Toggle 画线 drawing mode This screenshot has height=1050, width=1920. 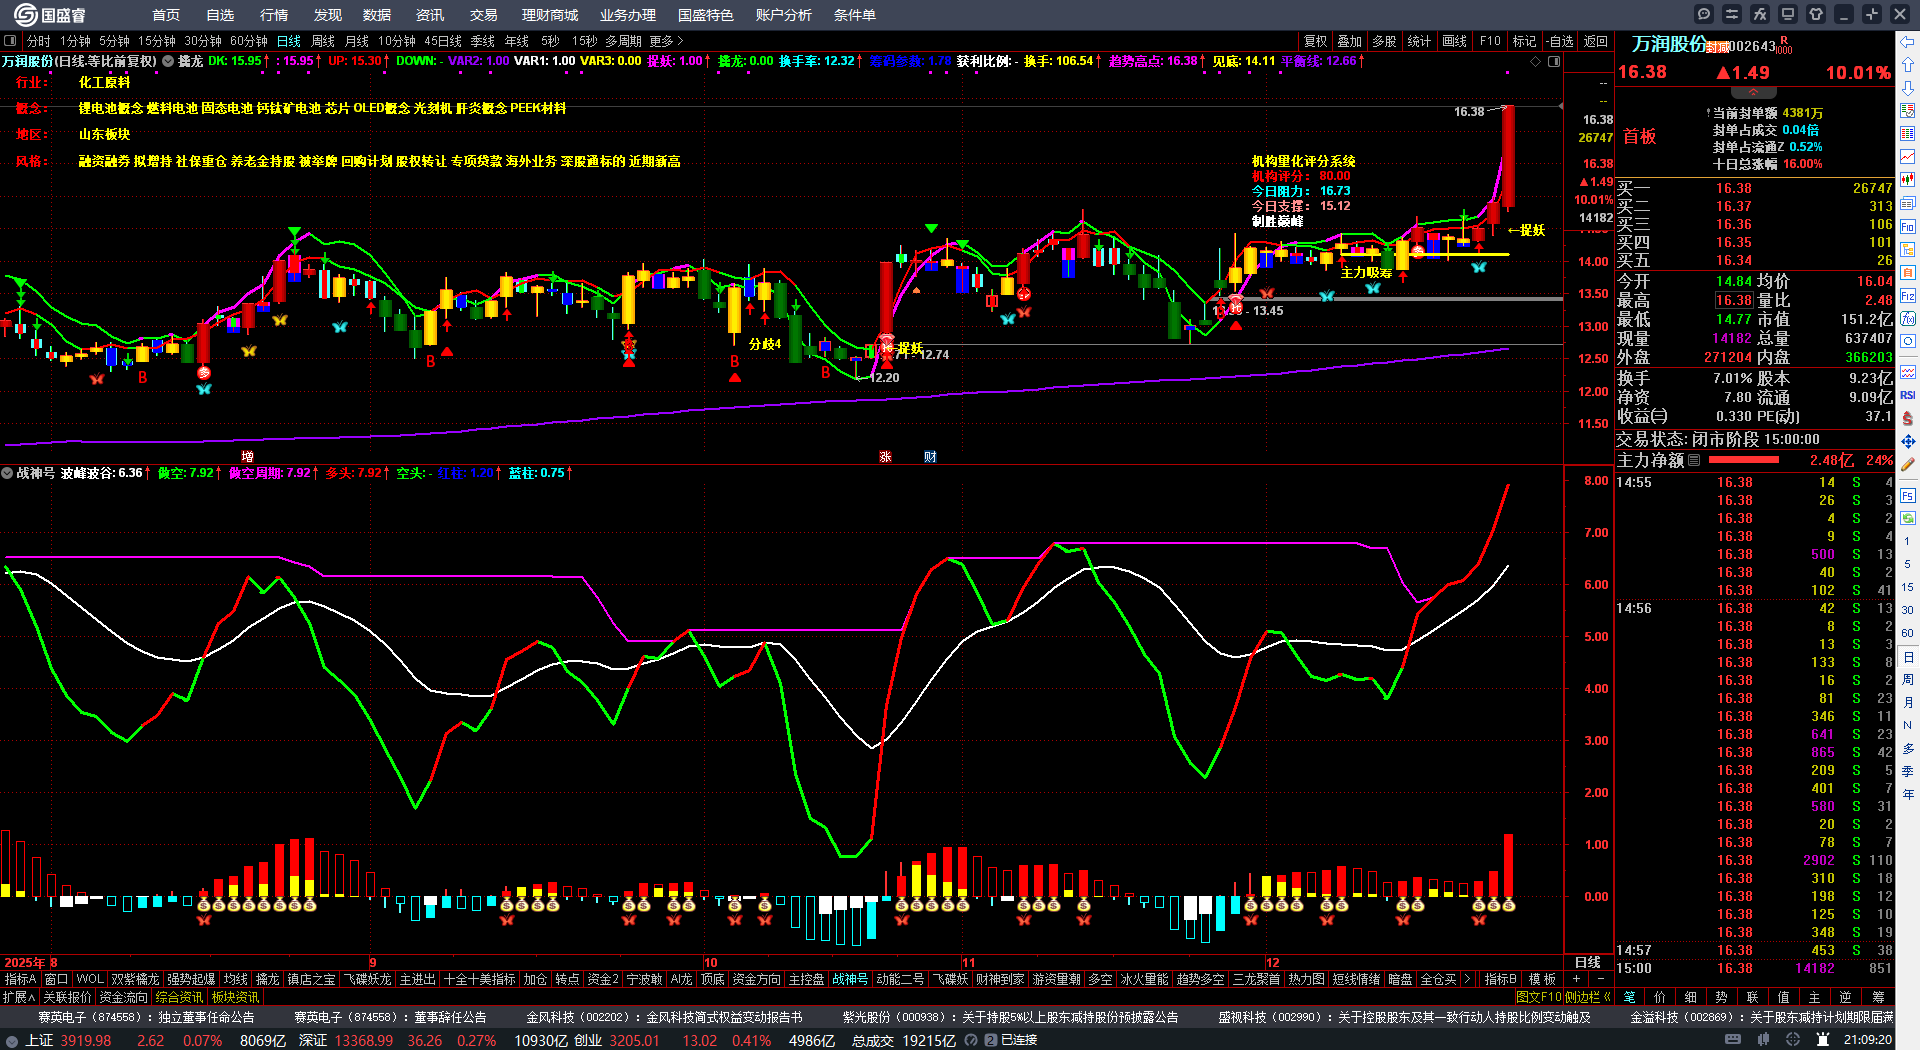point(1455,41)
